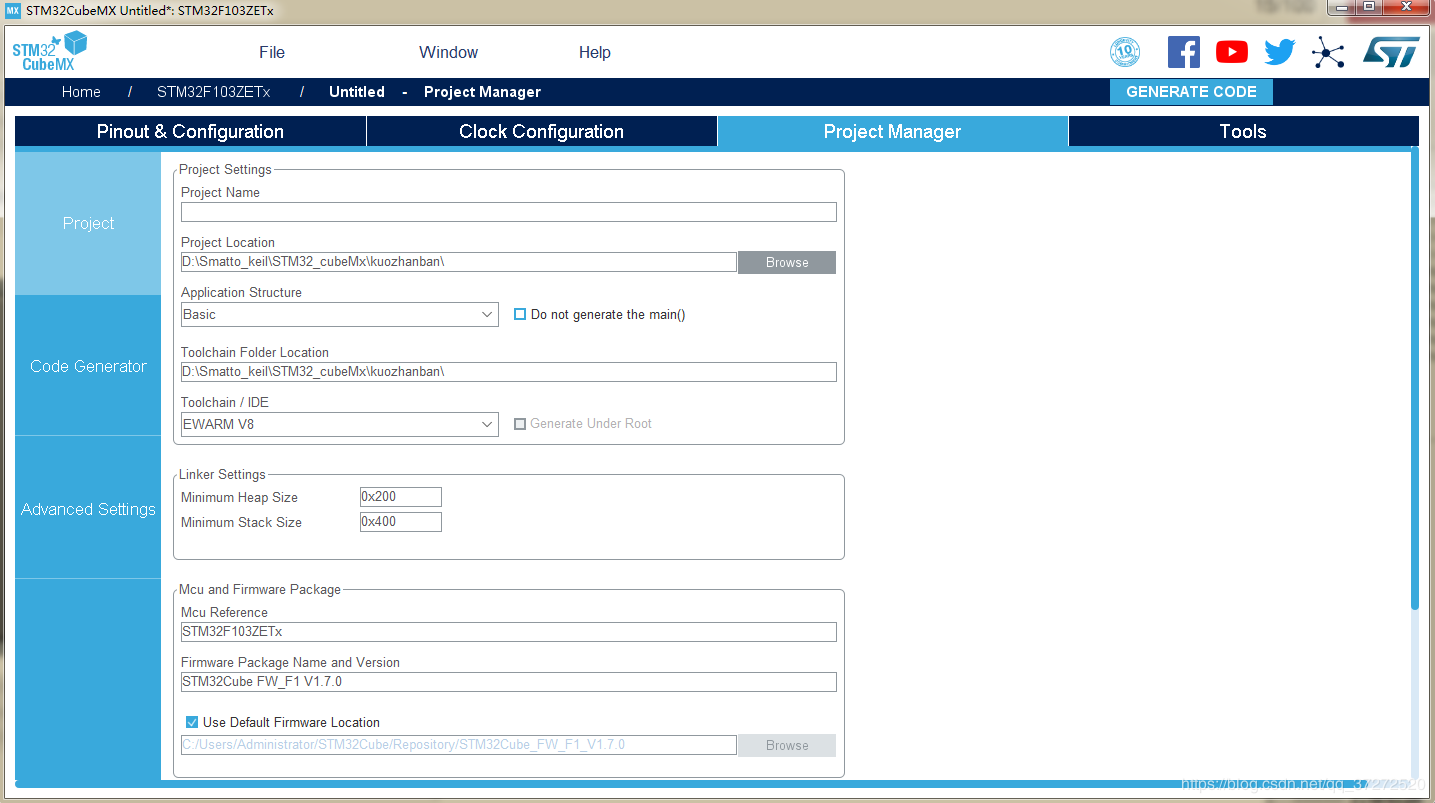Click the default firmware repository path field
This screenshot has height=803, width=1435.
coord(459,745)
